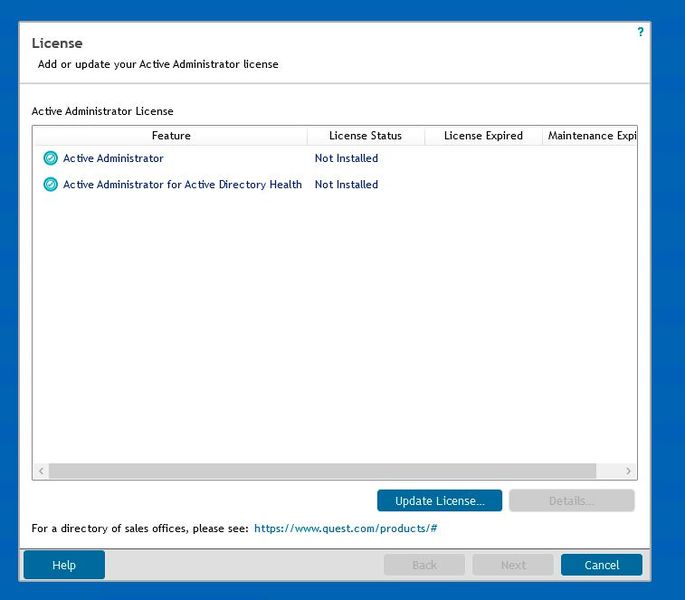Select Active Administrator for Active Directory Health row

pyautogui.click(x=335, y=184)
